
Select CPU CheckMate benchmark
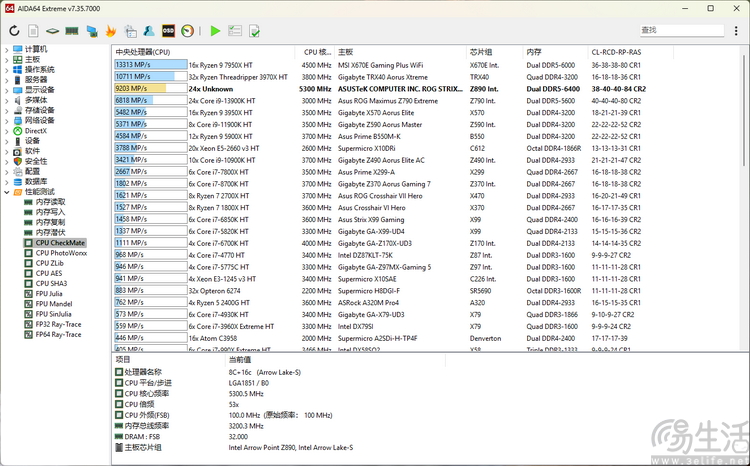tap(60, 243)
